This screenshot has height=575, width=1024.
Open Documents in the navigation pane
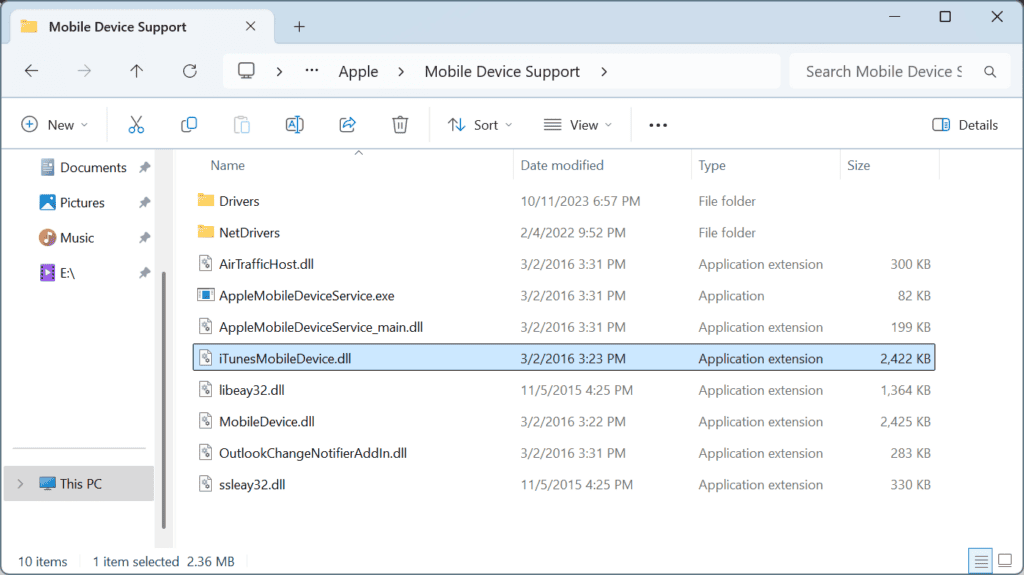(x=93, y=167)
